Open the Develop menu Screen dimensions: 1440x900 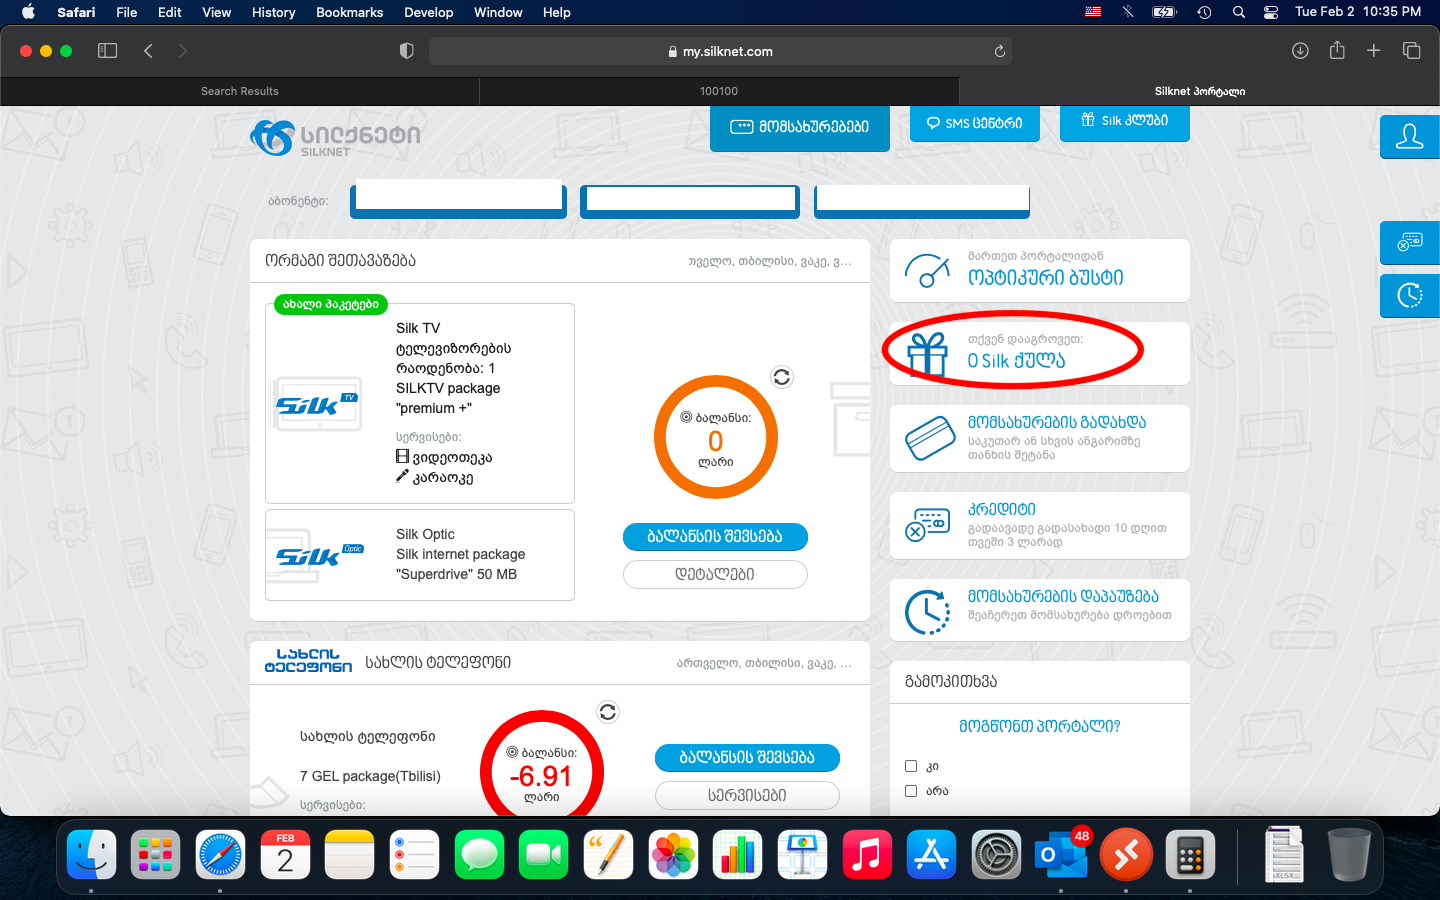429,12
